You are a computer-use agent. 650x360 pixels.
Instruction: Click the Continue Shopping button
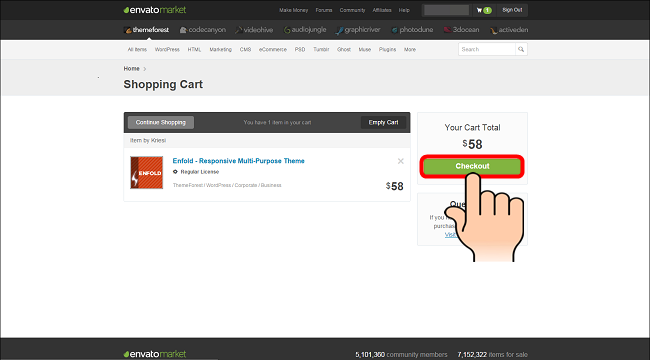point(161,122)
